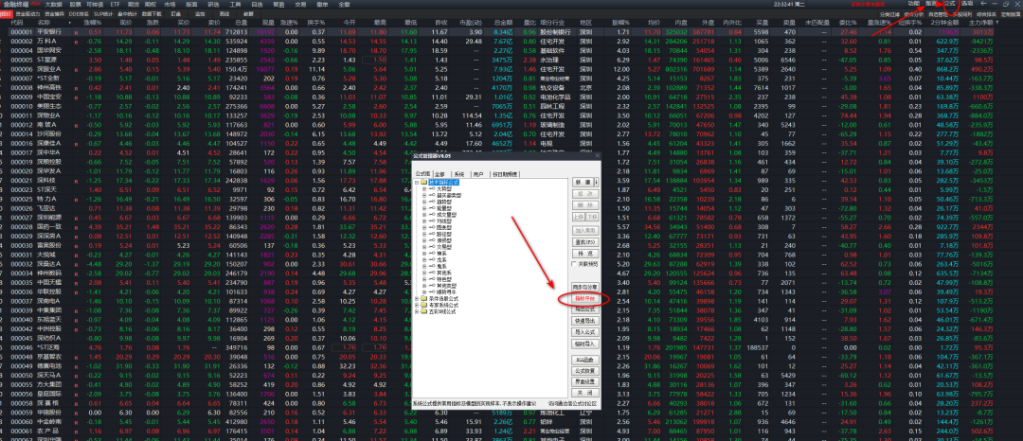Image resolution: width=1023 pixels, height=441 pixels.
Task: Click the formula icon beside 均线型
Action: tap(431, 220)
